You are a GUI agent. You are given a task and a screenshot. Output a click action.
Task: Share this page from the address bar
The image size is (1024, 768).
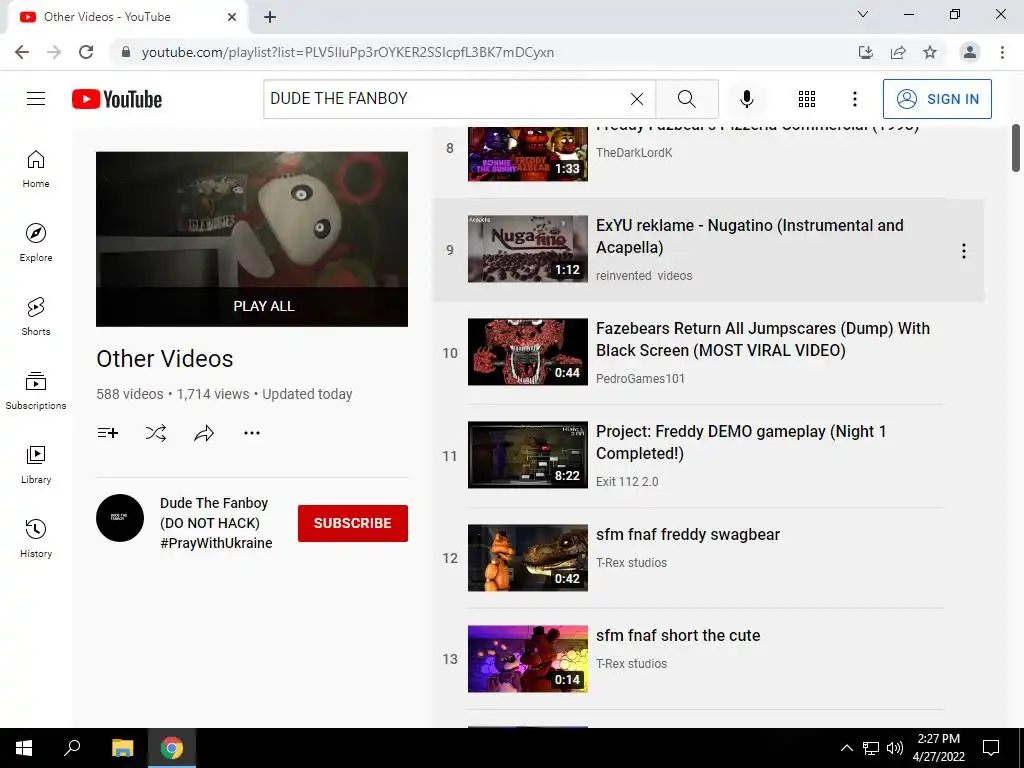898,52
